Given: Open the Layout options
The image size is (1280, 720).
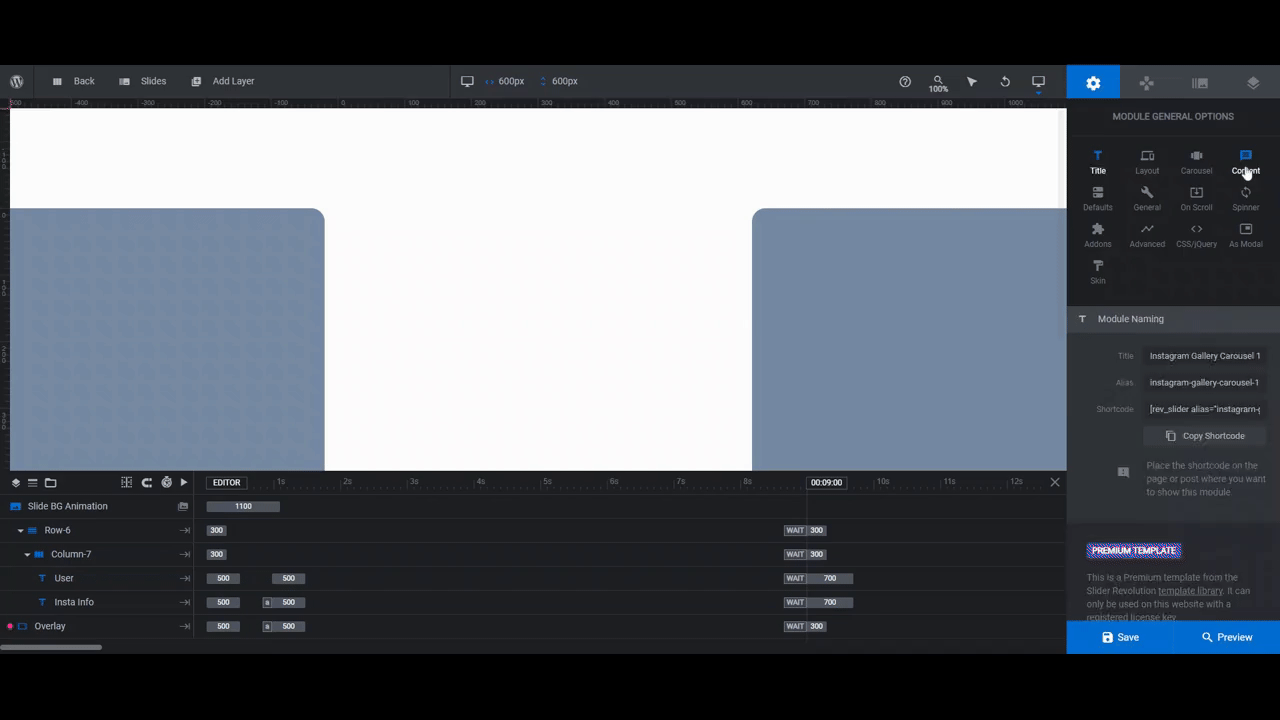Looking at the screenshot, I should click(x=1147, y=162).
